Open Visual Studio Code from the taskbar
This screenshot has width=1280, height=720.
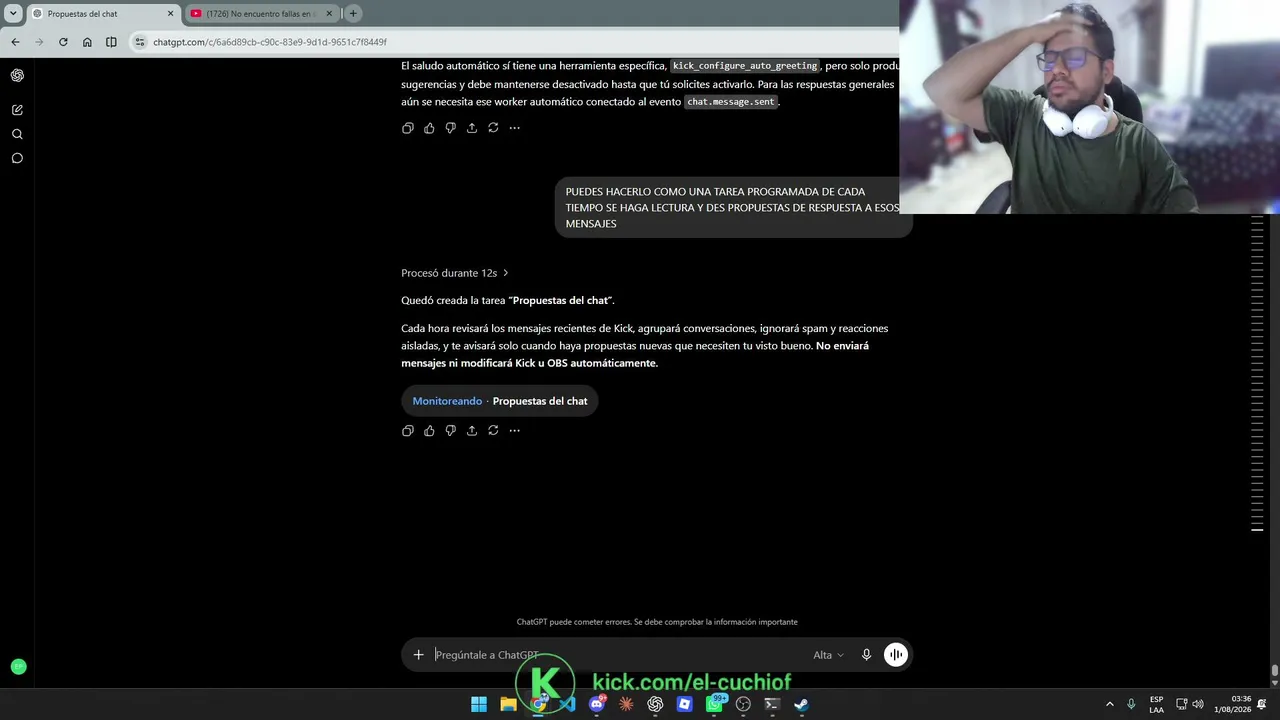[567, 704]
